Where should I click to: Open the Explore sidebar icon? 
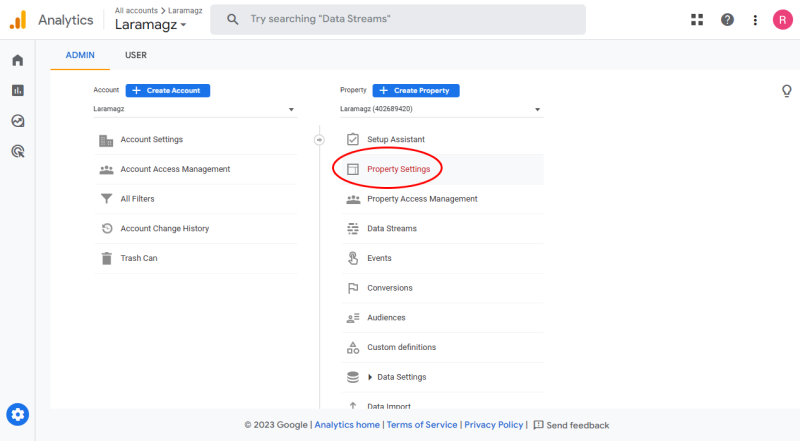click(18, 121)
